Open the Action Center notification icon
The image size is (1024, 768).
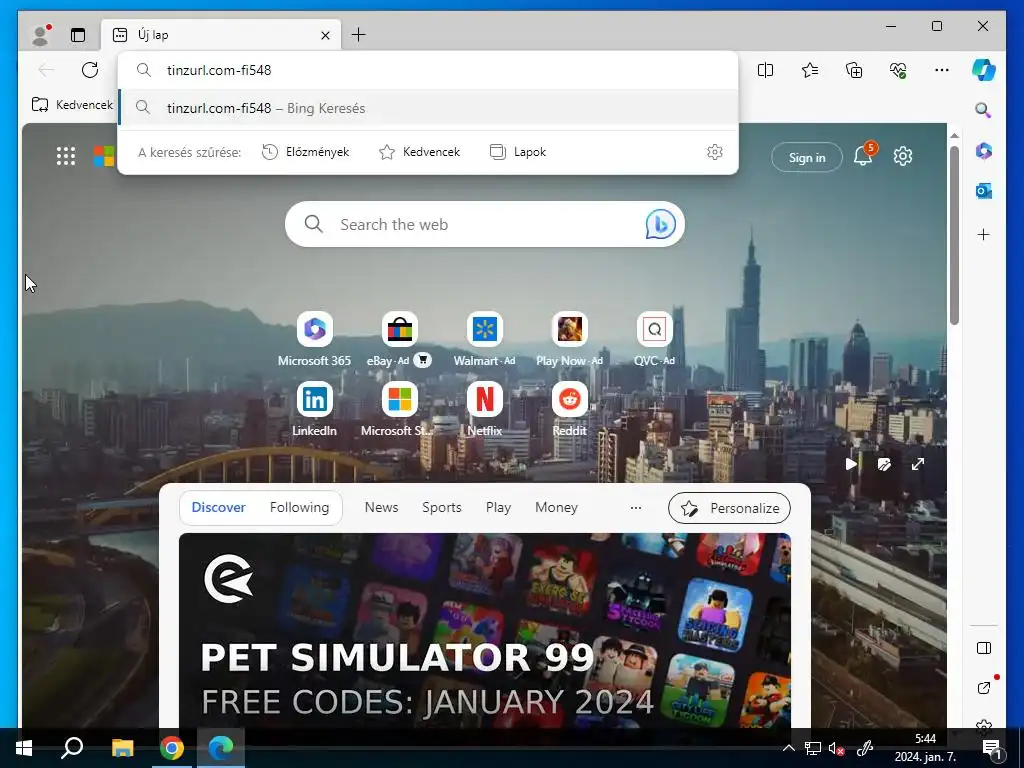[992, 749]
